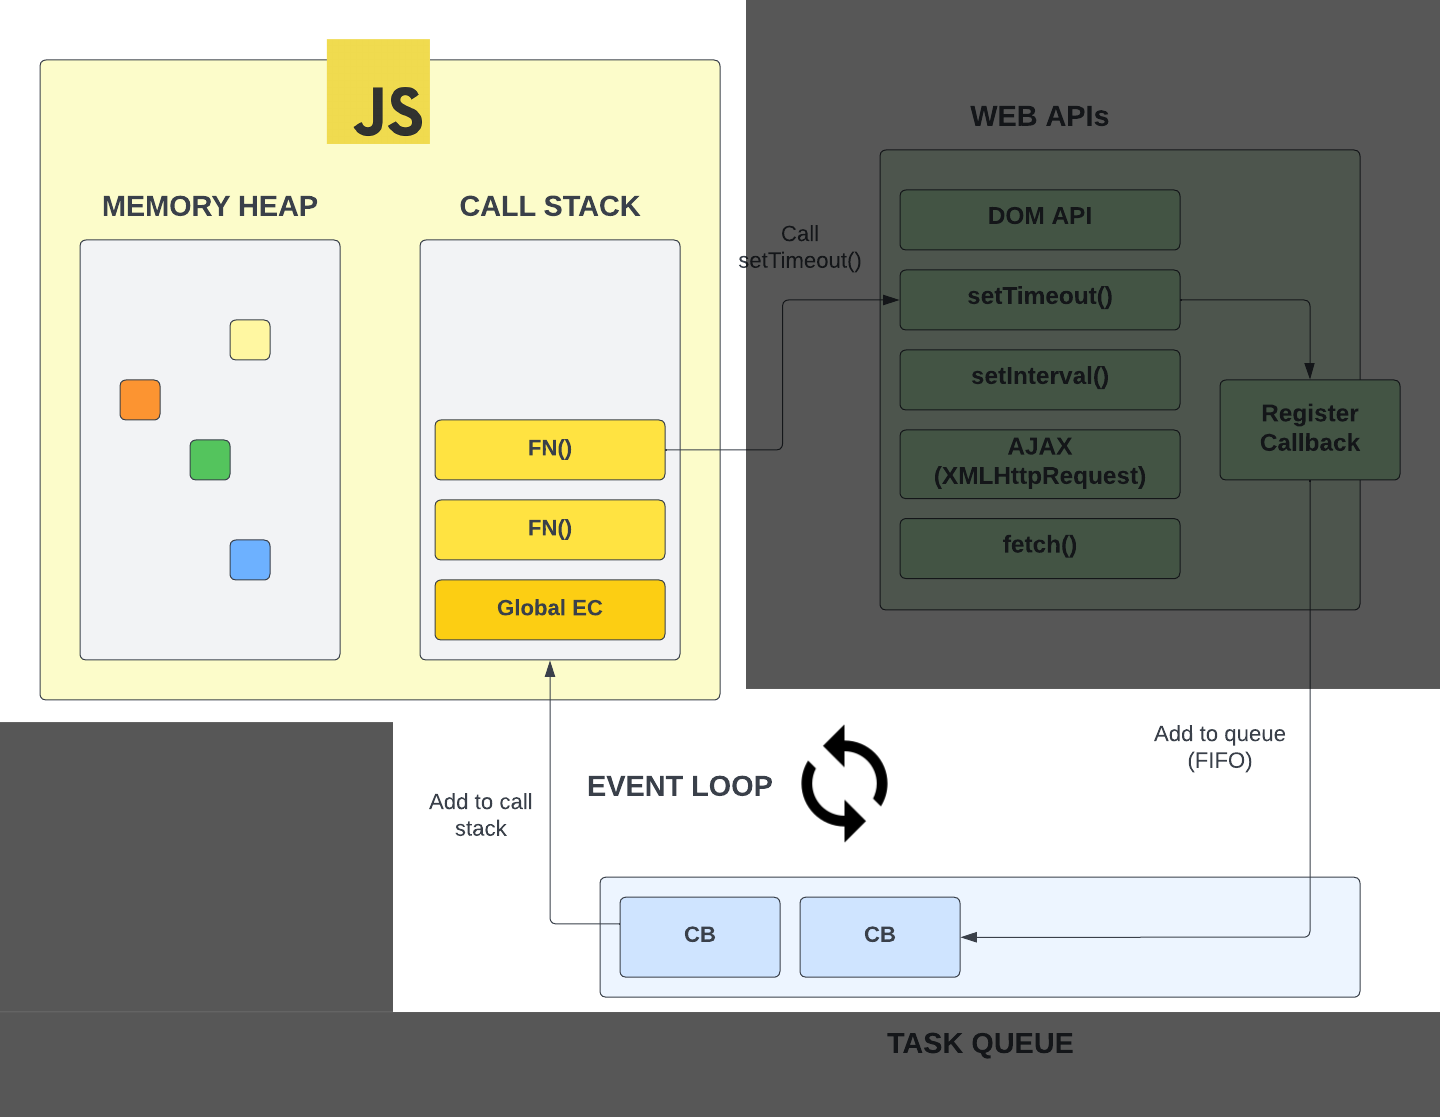The image size is (1440, 1117).
Task: Click the blue block in Memory Heap
Action: (249, 560)
